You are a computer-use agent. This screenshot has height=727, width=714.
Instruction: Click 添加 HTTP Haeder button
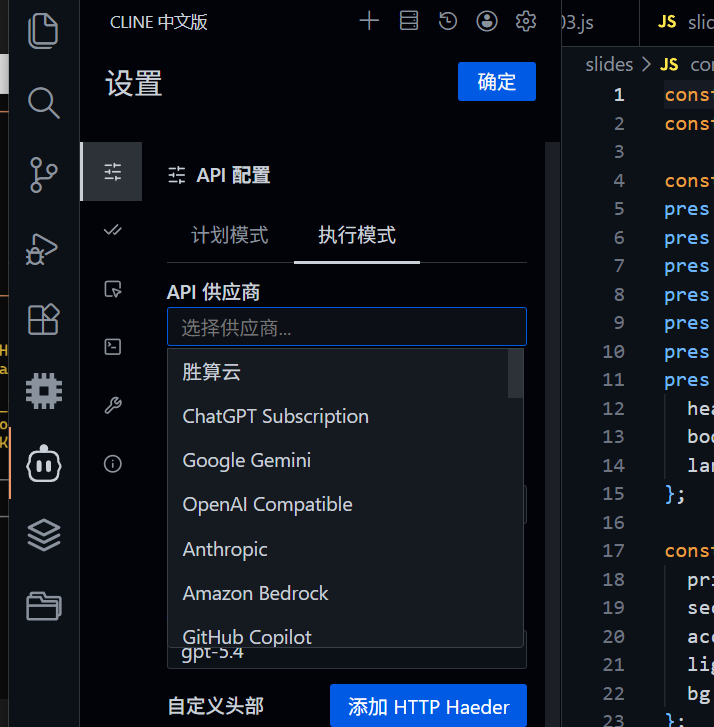(x=428, y=706)
